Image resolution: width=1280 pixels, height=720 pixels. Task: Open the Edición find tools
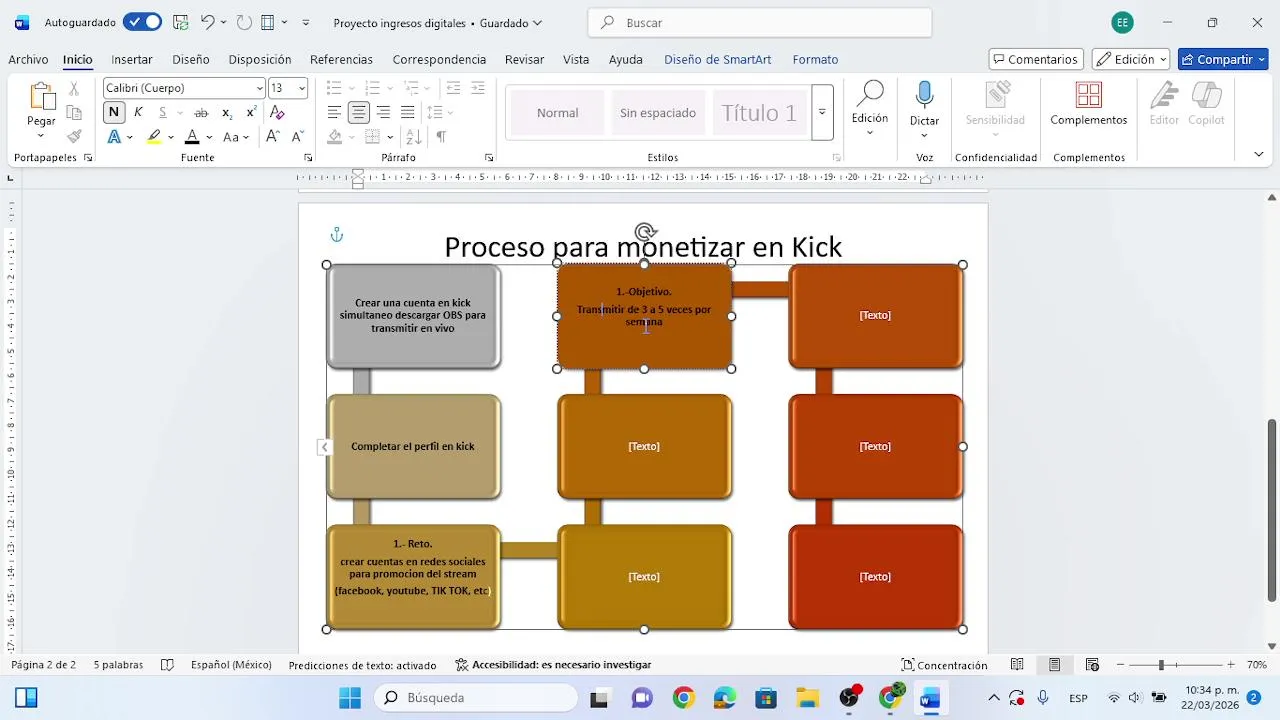click(870, 107)
